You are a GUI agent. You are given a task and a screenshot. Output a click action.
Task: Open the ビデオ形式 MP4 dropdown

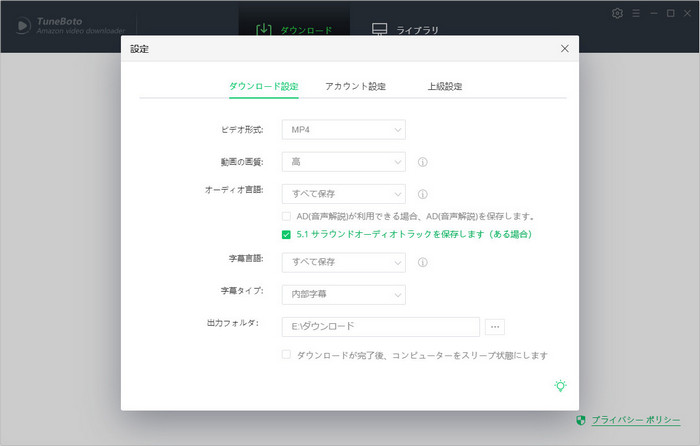344,129
